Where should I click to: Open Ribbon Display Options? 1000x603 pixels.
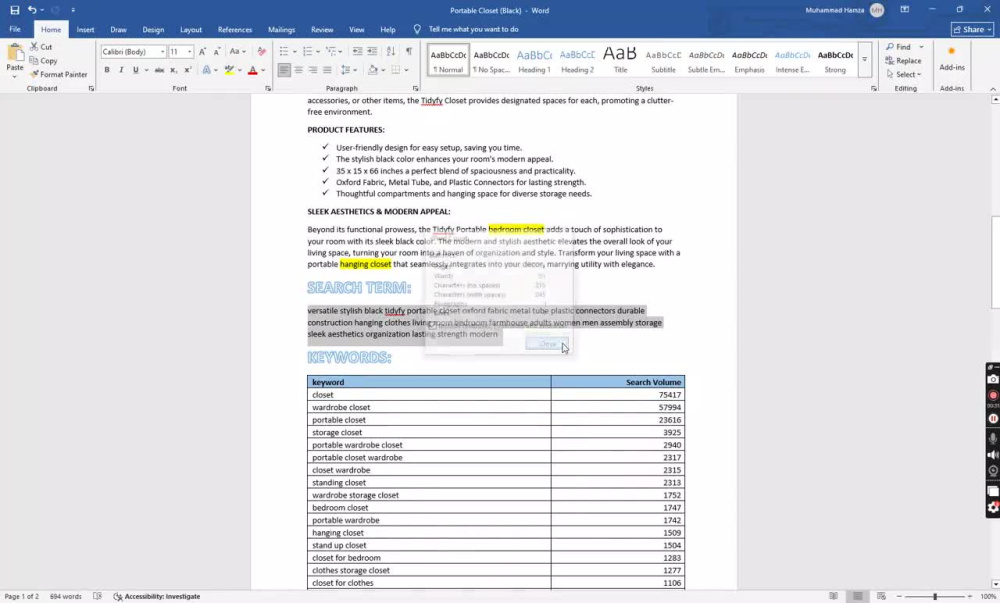[x=904, y=10]
